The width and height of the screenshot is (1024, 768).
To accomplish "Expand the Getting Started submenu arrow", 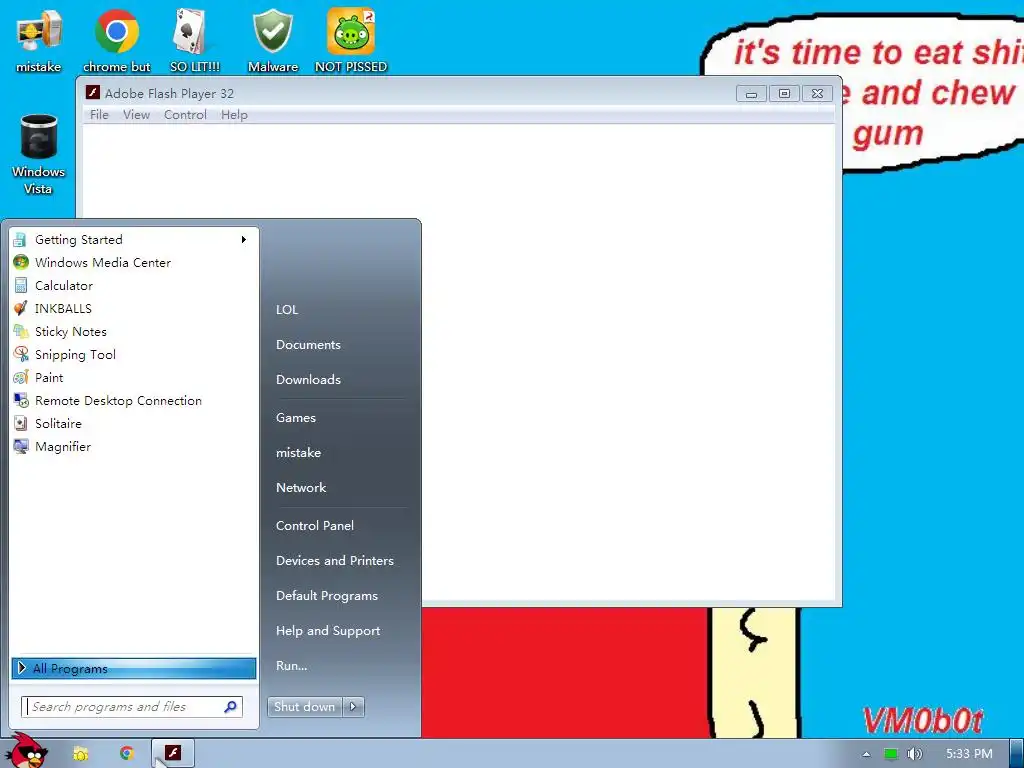I will point(244,240).
